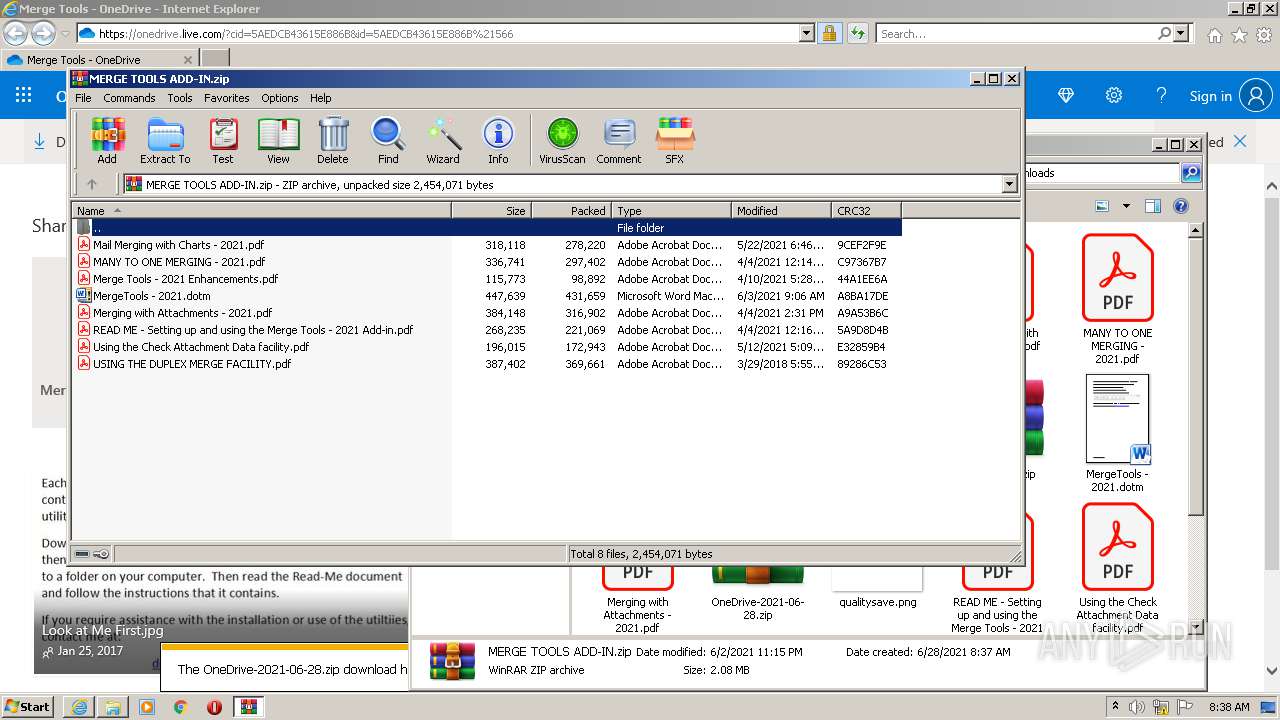
Task: Click the security lock icon in address bar
Action: pyautogui.click(x=829, y=33)
